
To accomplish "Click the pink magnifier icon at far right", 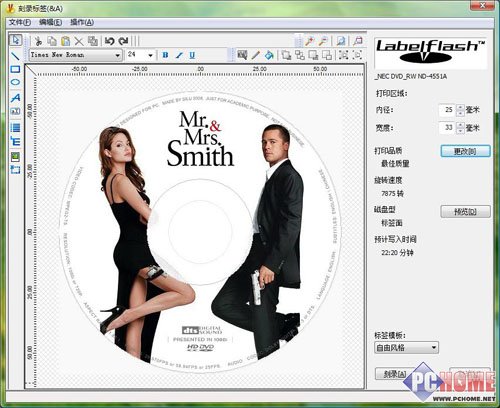I will pos(358,41).
